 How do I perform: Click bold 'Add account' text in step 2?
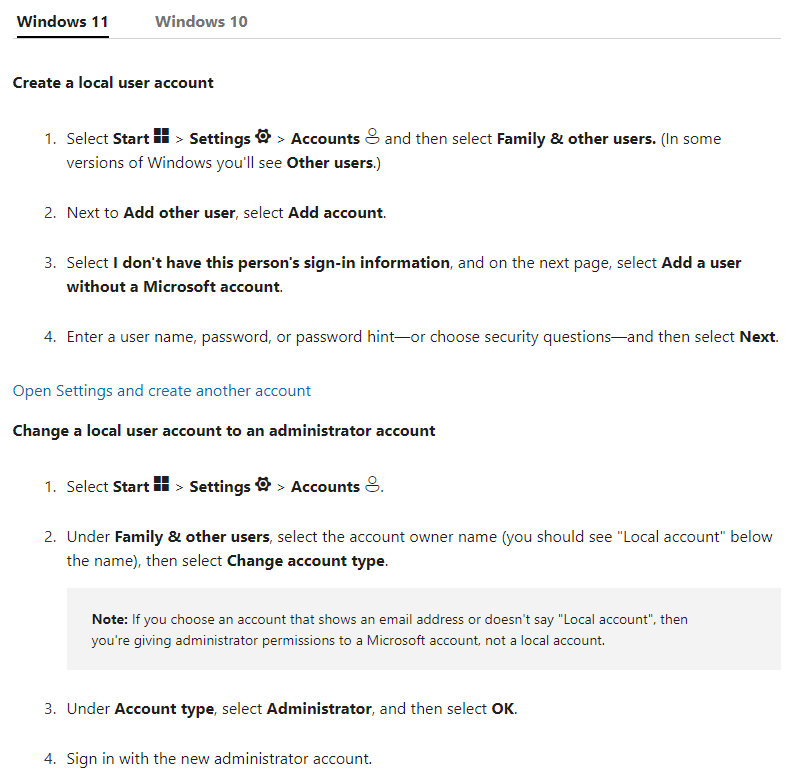(x=335, y=213)
